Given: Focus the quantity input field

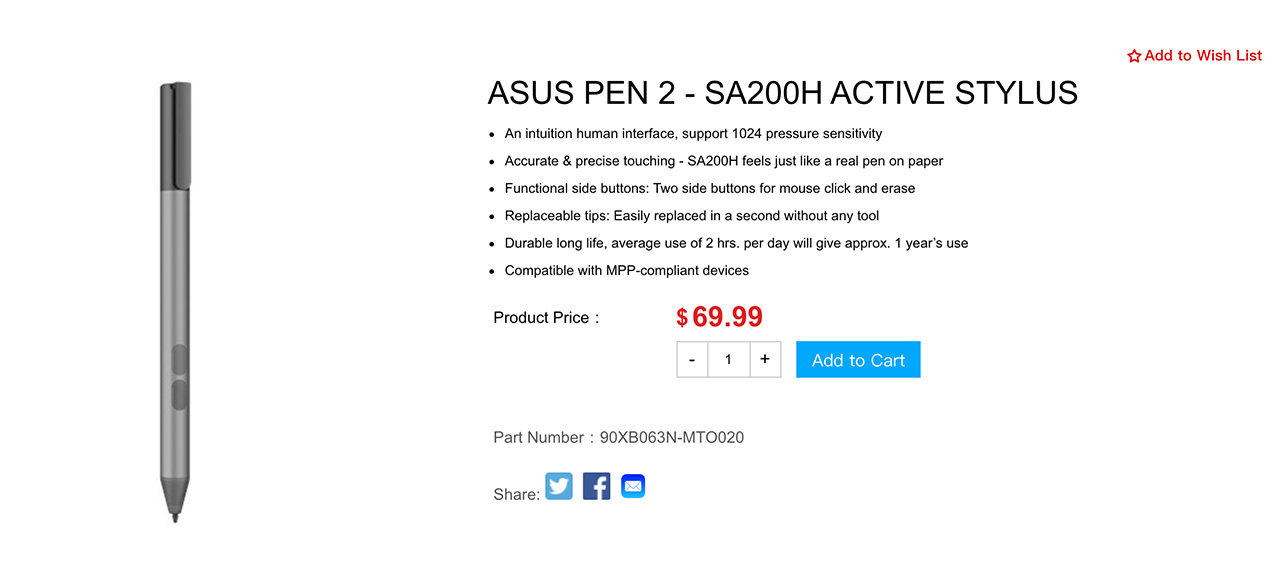Looking at the screenshot, I should click(728, 360).
